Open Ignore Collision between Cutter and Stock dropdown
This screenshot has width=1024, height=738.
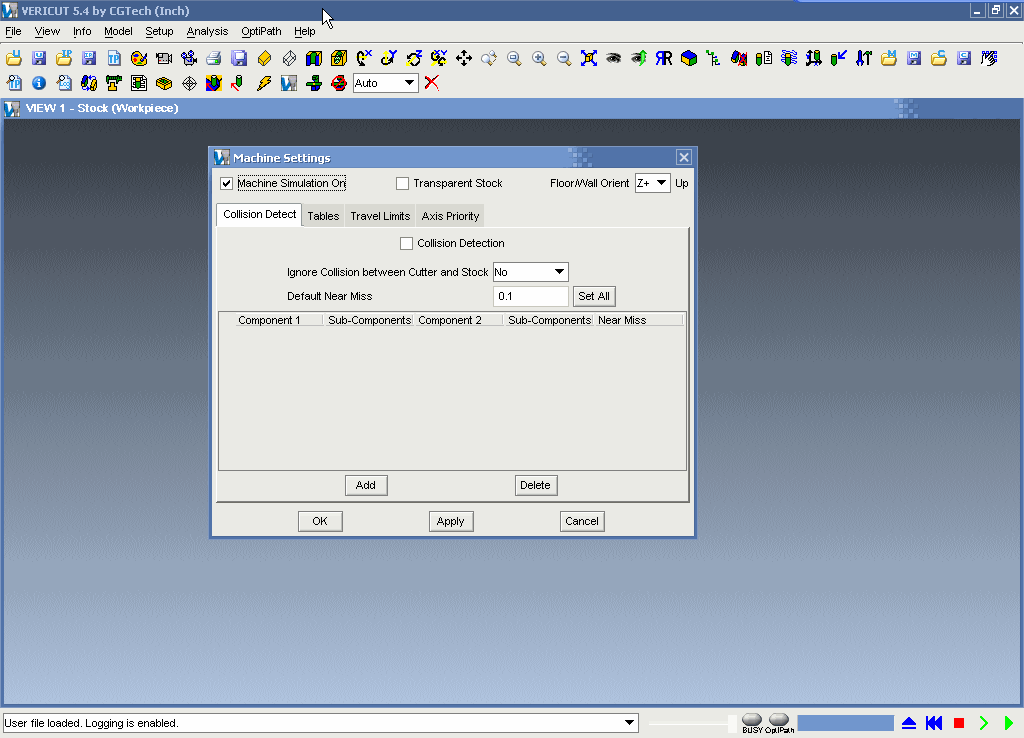point(530,272)
